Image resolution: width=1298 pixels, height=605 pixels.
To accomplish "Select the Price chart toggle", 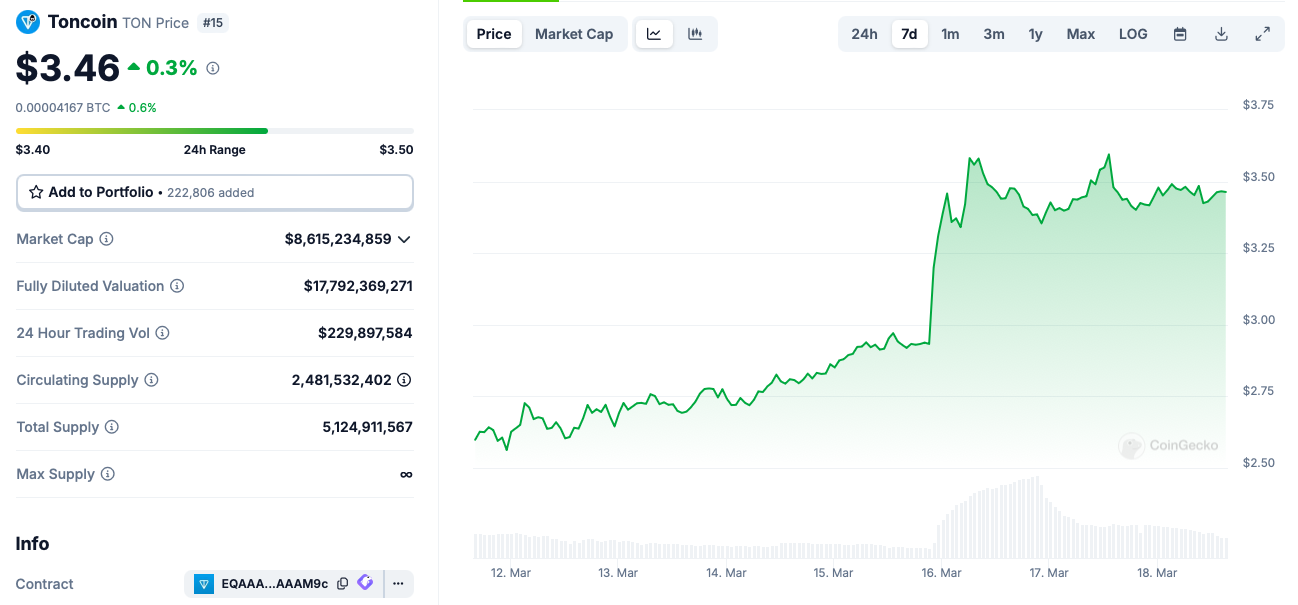I will (x=494, y=34).
